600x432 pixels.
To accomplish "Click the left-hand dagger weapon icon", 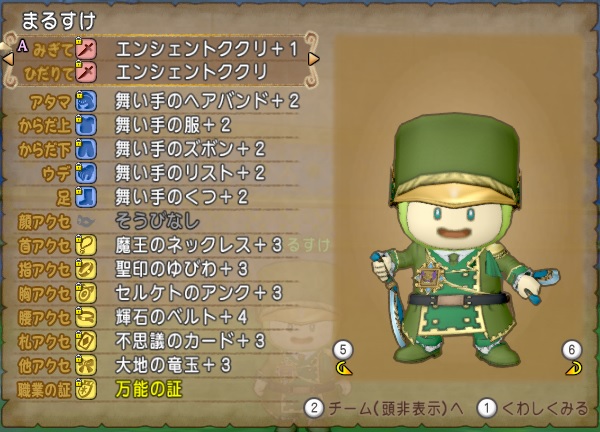I will coord(86,72).
